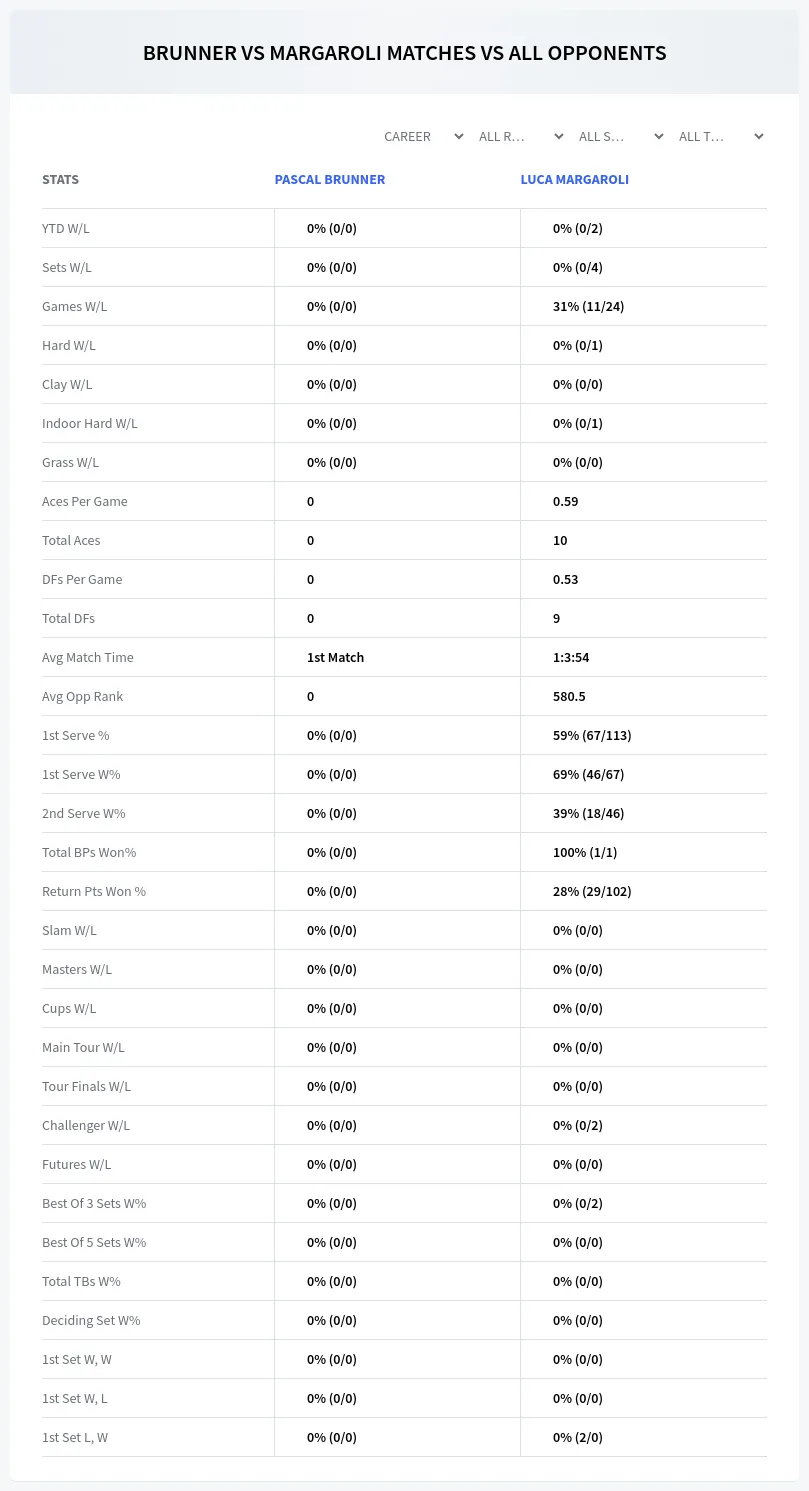Open the CAREER time period dropdown
Screen dimensions: 809x1491
click(x=423, y=136)
